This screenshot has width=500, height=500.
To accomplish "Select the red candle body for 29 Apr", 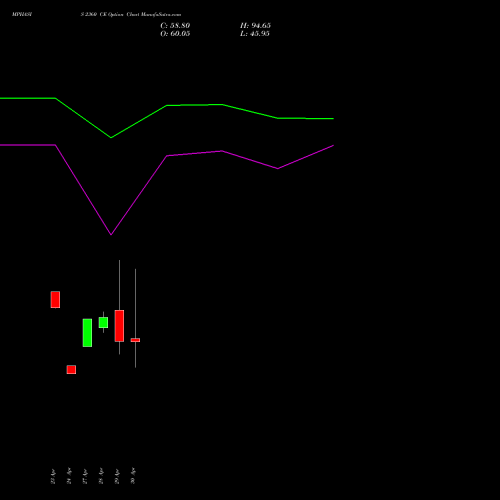I will 119,326.
